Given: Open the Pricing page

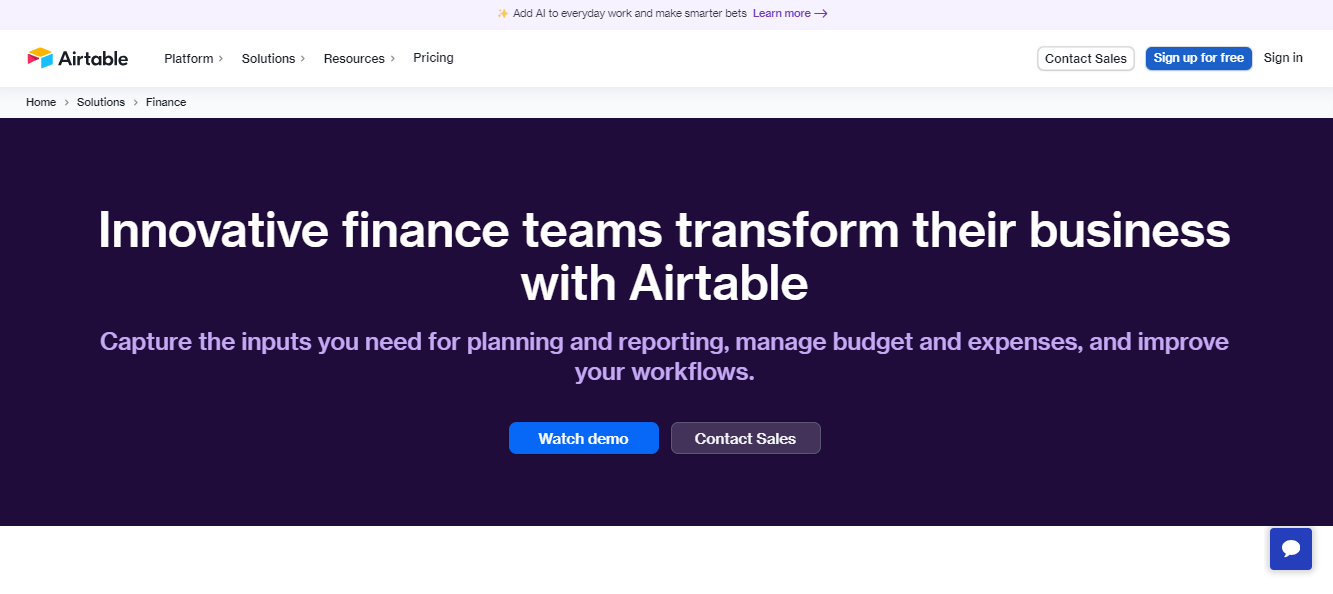Looking at the screenshot, I should [433, 58].
